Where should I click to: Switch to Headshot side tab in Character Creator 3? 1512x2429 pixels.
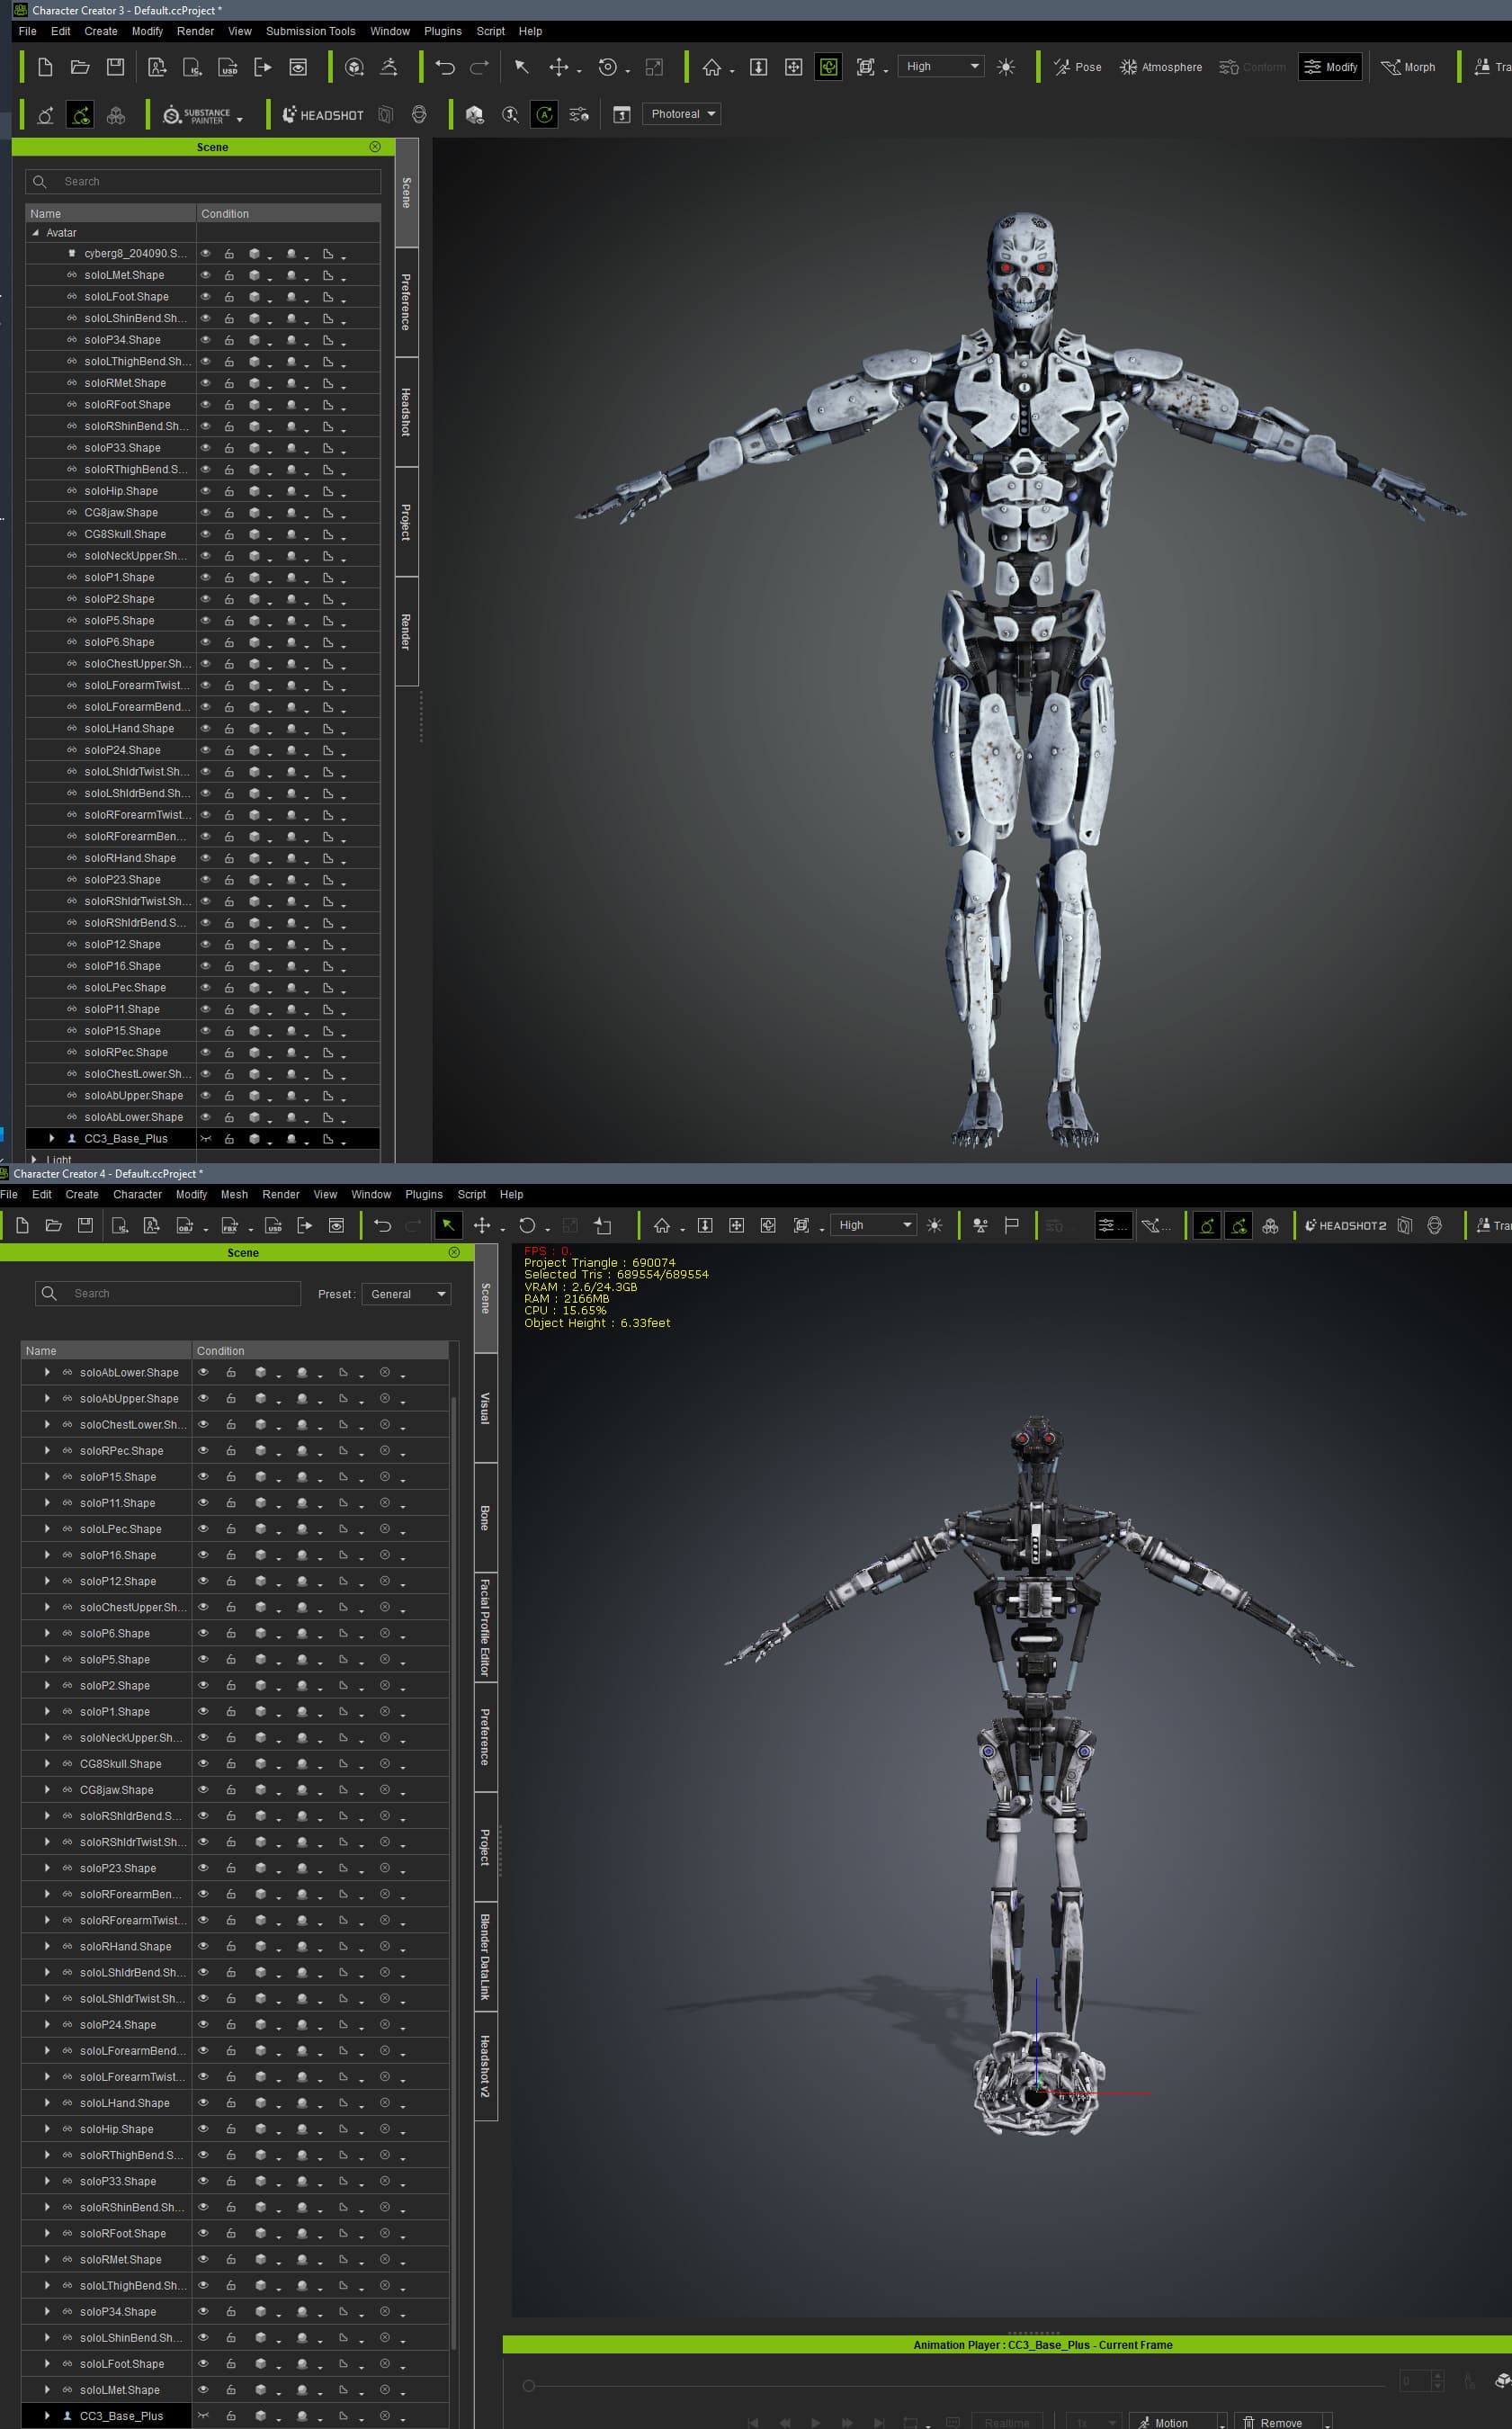[406, 411]
